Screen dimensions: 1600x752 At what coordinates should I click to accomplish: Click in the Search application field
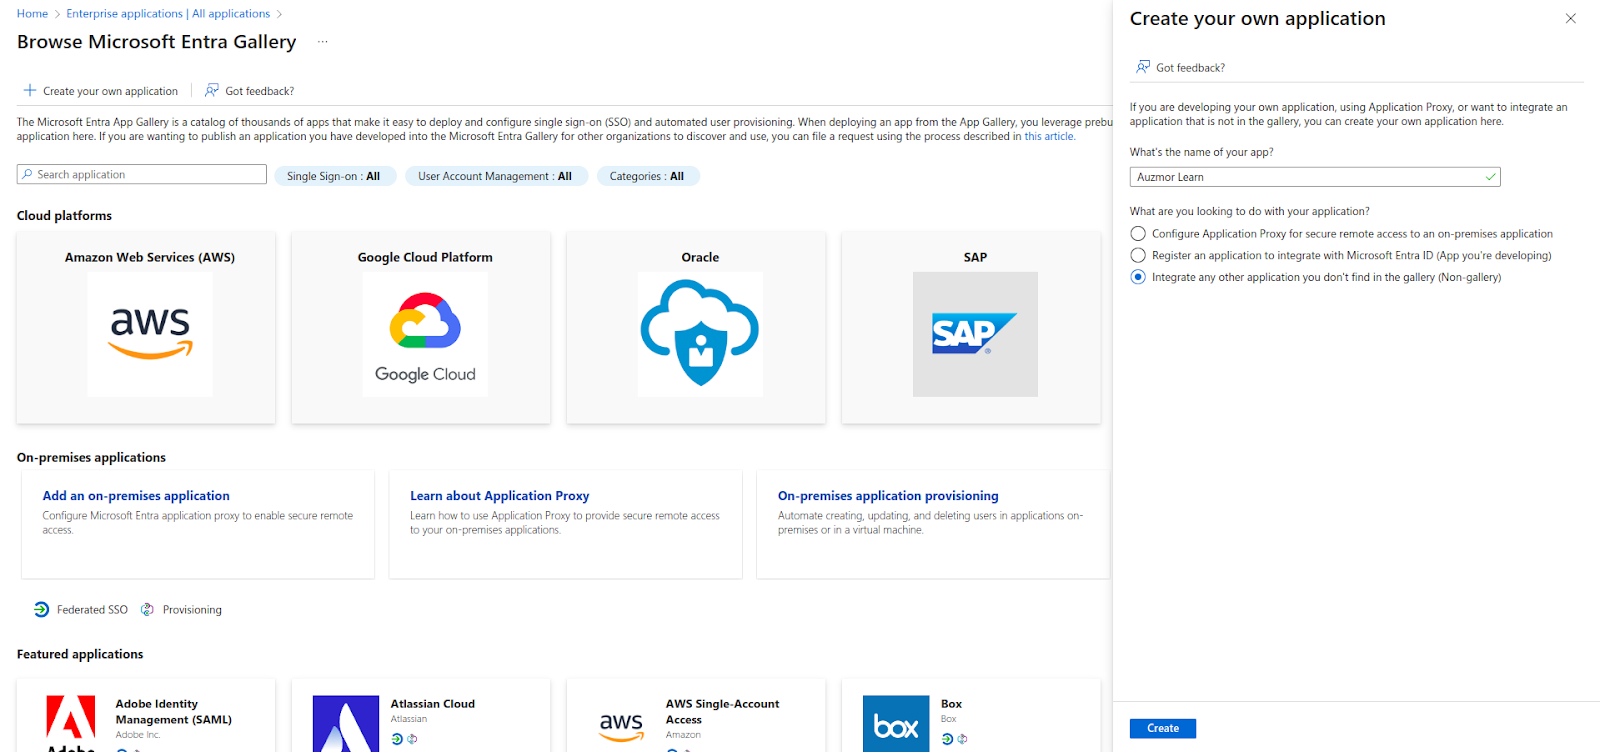tap(142, 174)
